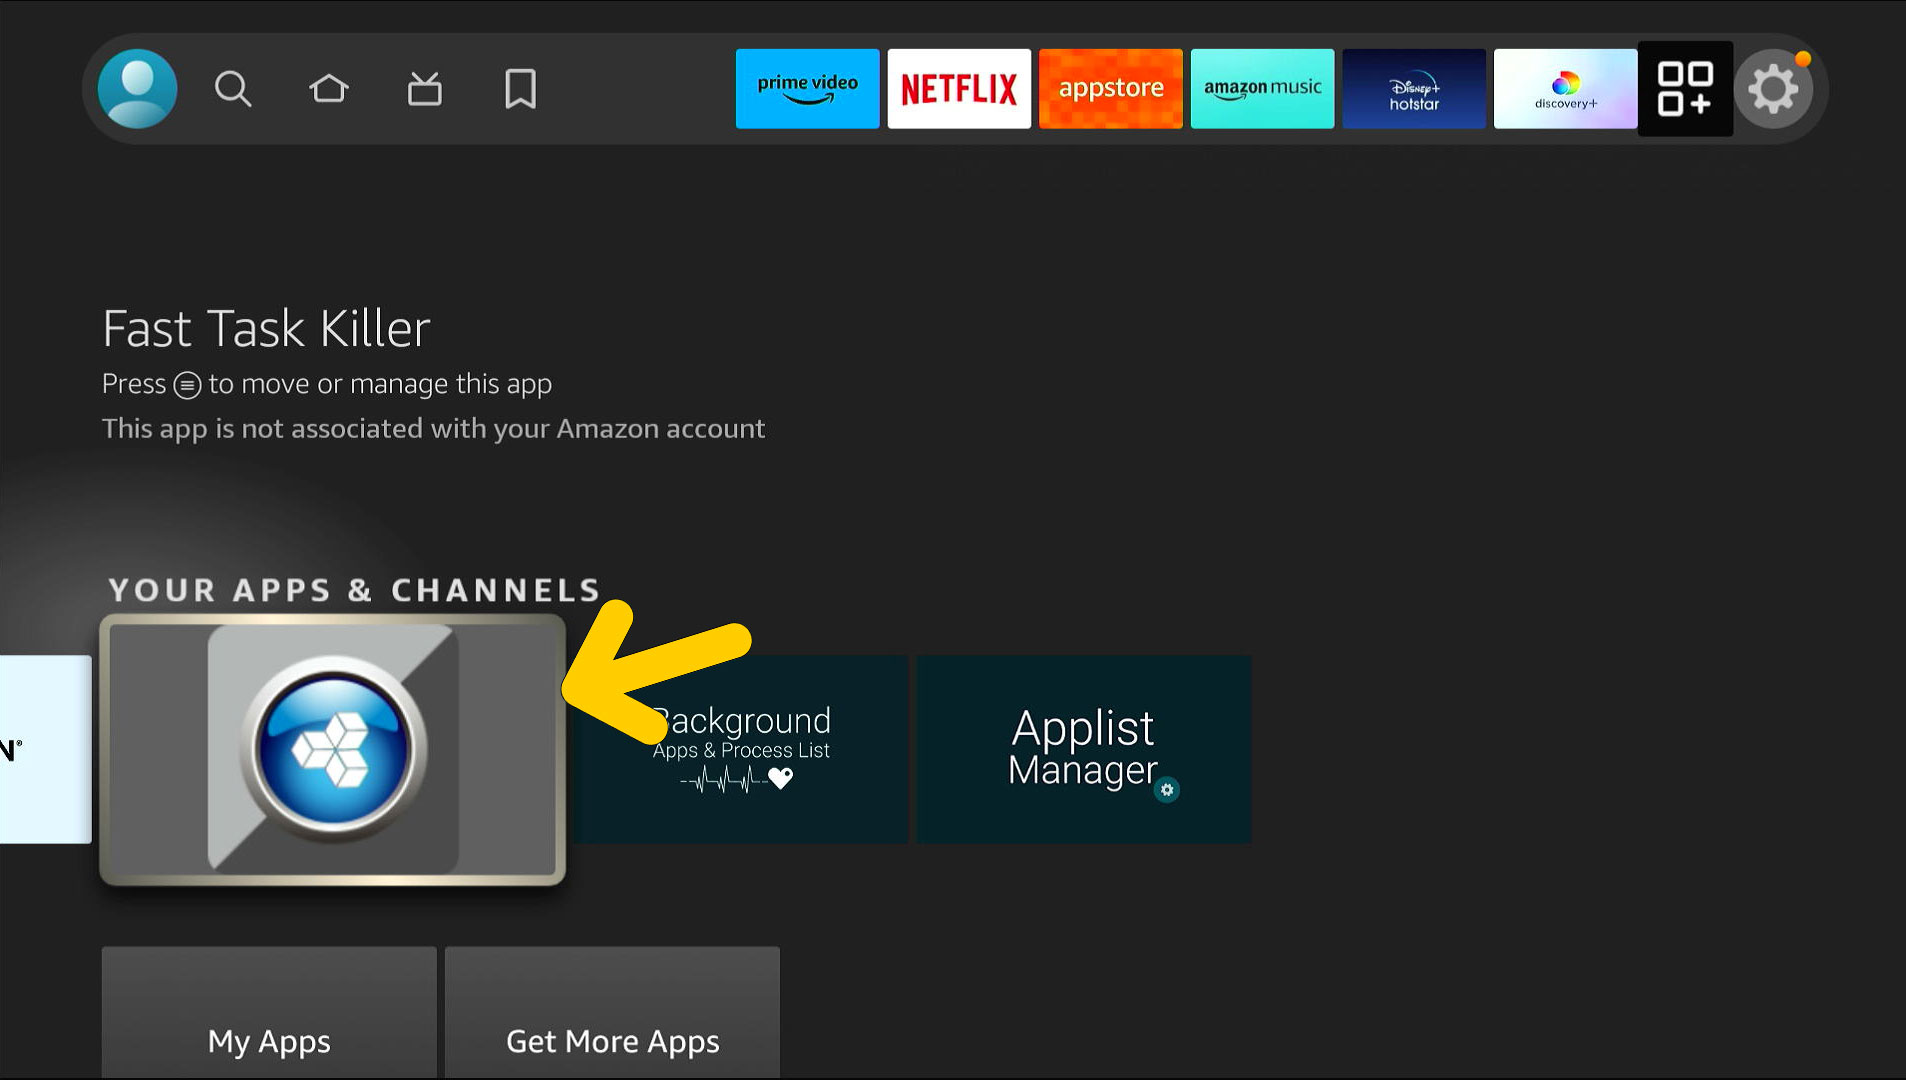Click the Fast Task Killer title text
1906x1080 pixels.
pyautogui.click(x=266, y=329)
